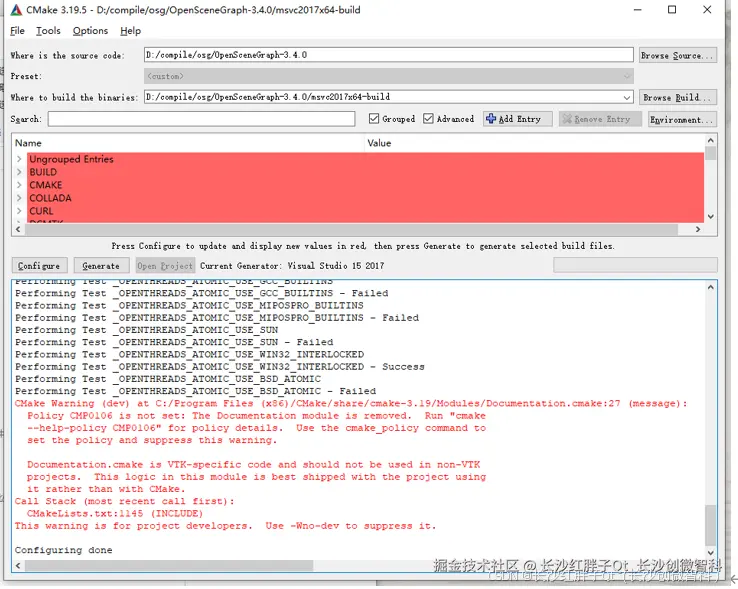Image resolution: width=738 pixels, height=589 pixels.
Task: Expand the COLLADA group
Action: tap(19, 198)
